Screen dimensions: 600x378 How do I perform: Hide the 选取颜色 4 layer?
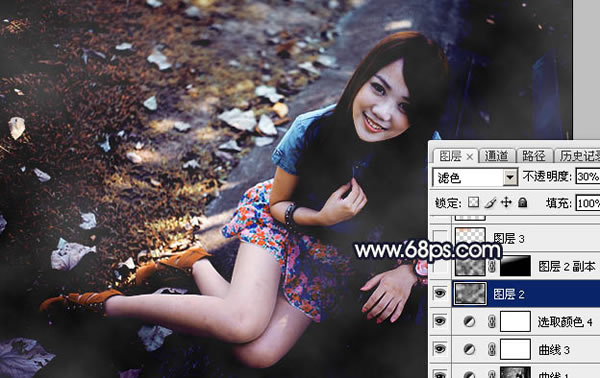(440, 321)
